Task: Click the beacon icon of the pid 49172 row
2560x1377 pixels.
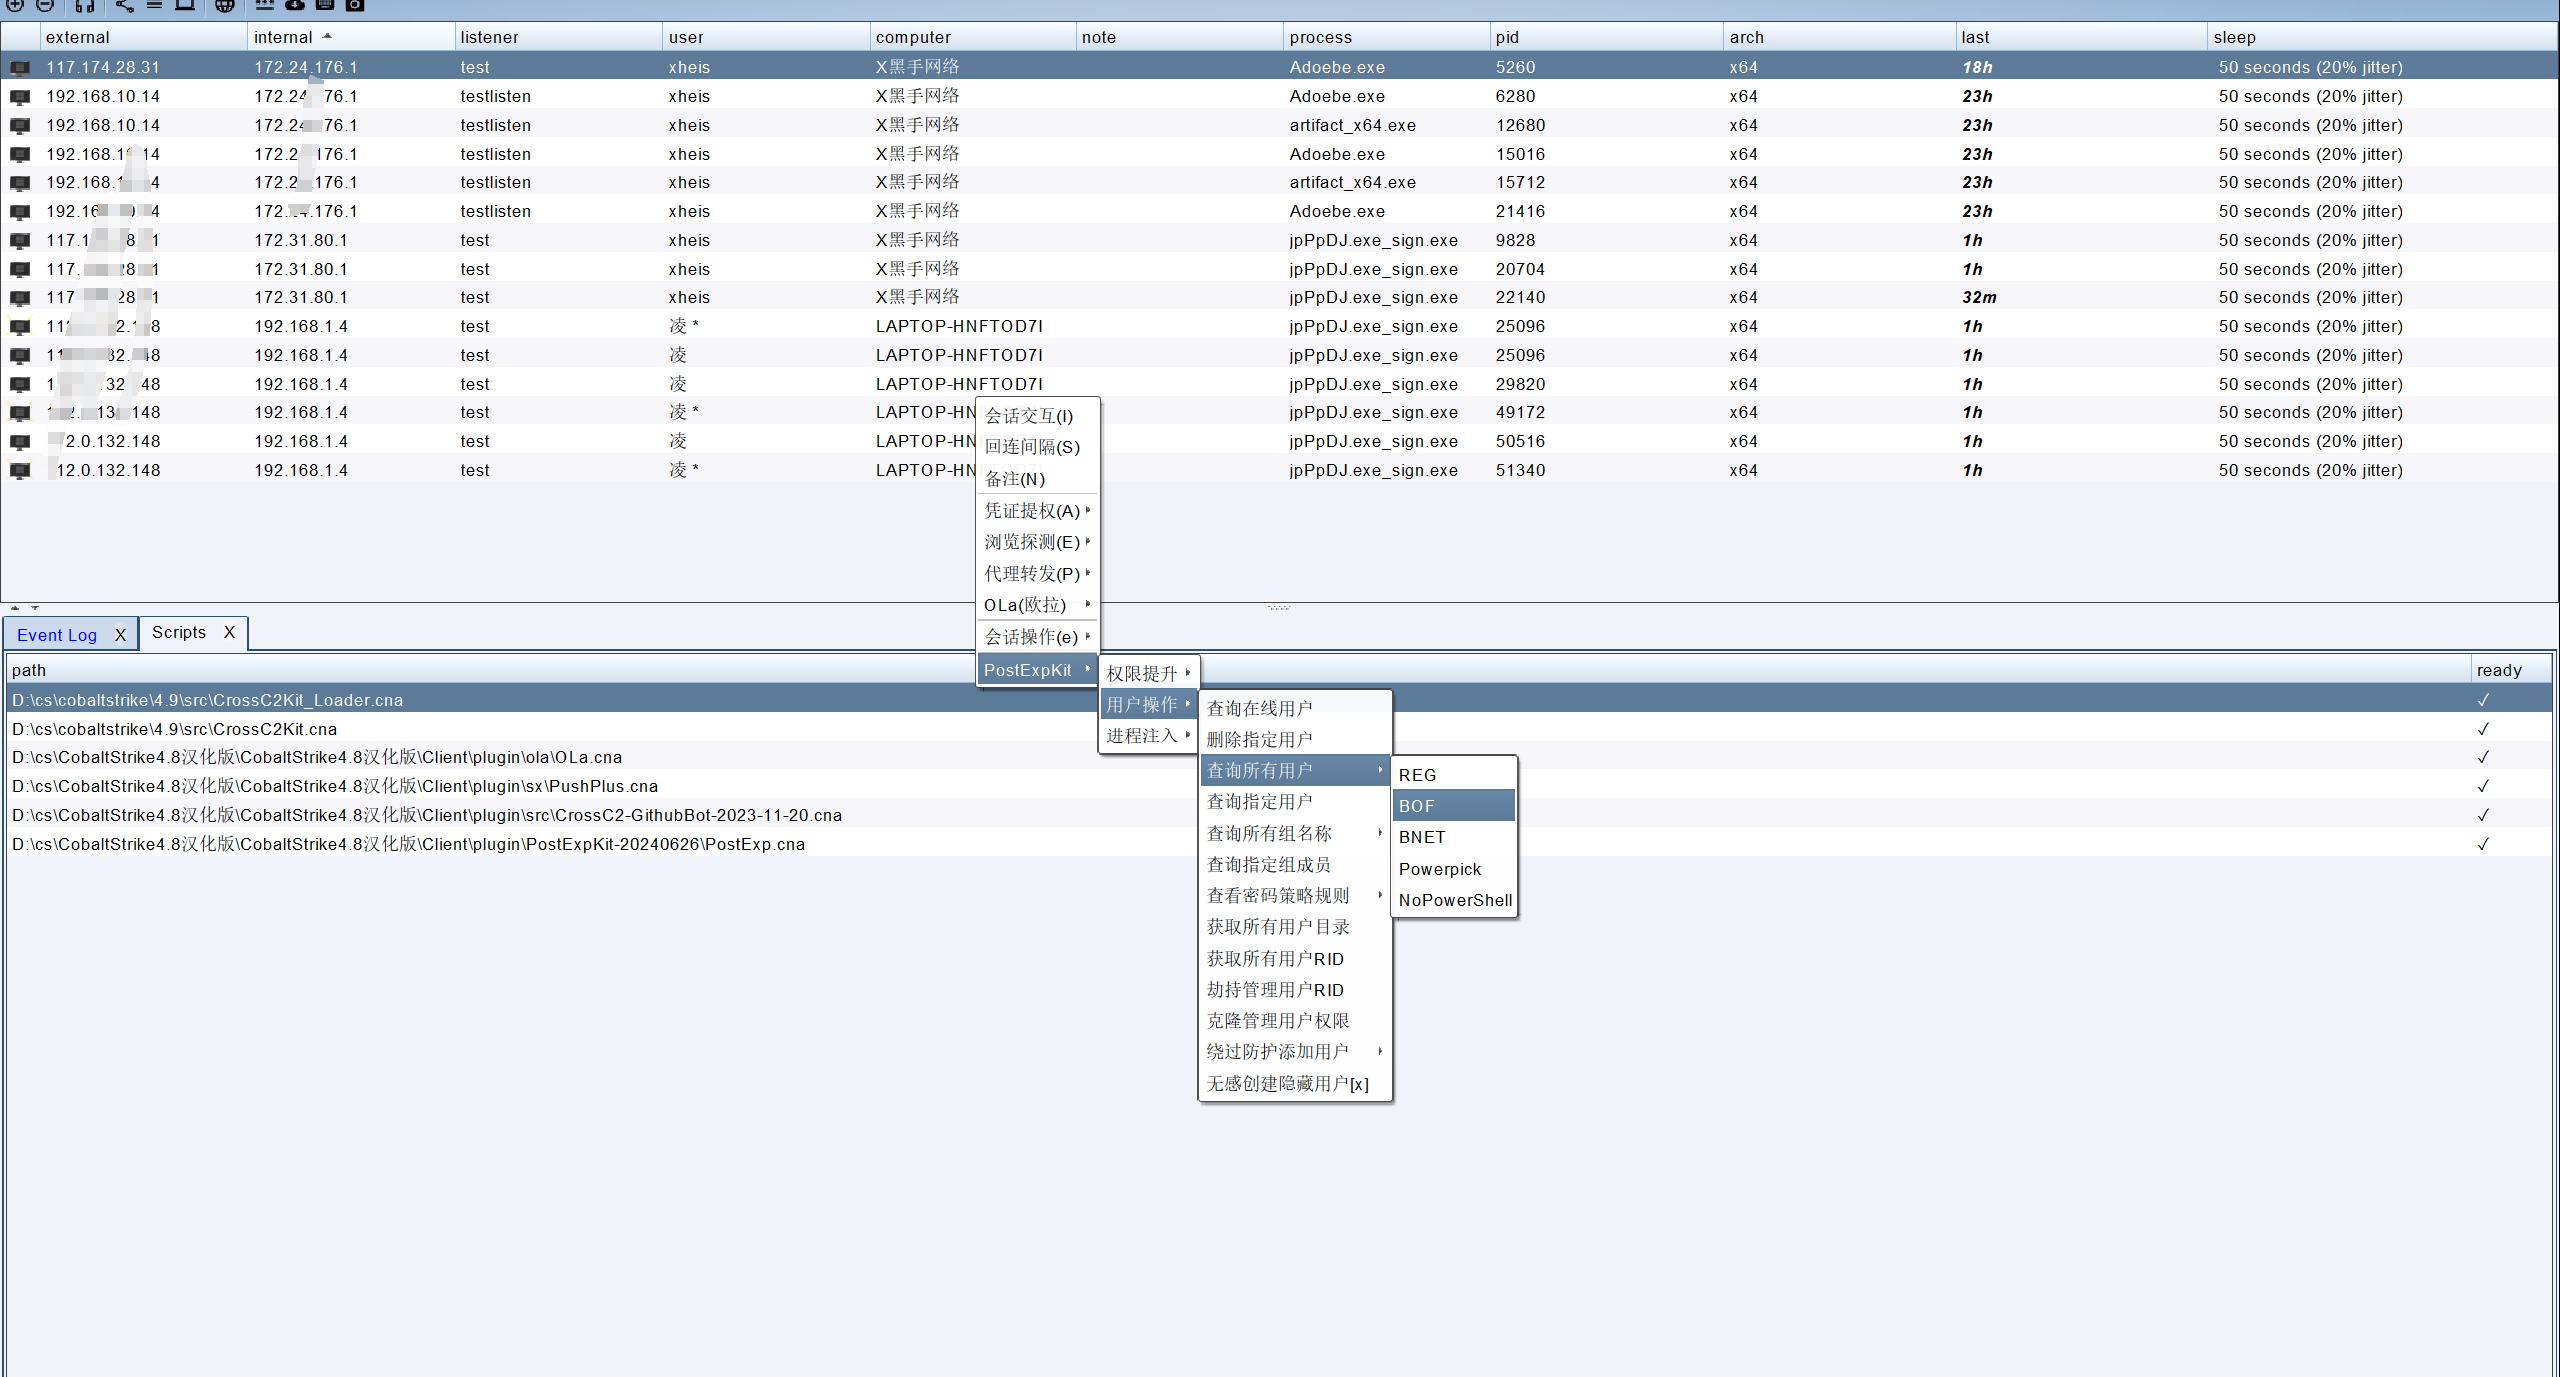Action: [x=20, y=413]
